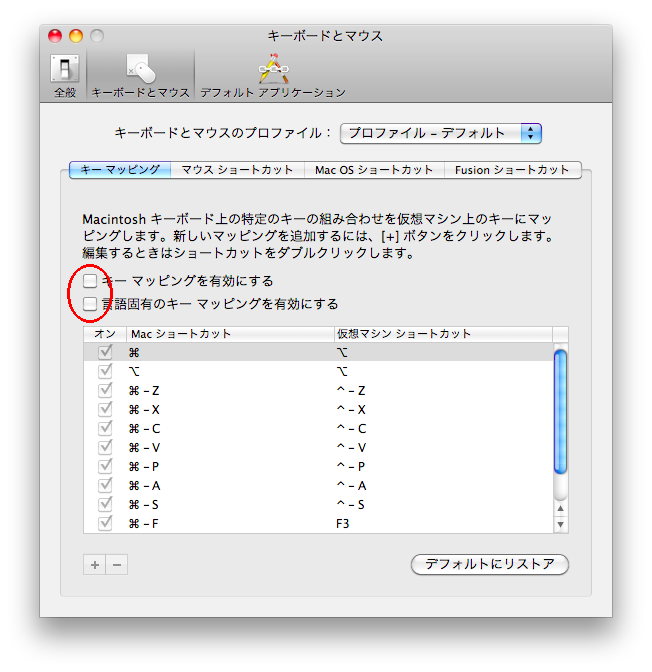Toggle the checkbox for the ⌘ to ⌥ mapping row
Image resolution: width=652 pixels, height=672 pixels.
click(x=105, y=352)
